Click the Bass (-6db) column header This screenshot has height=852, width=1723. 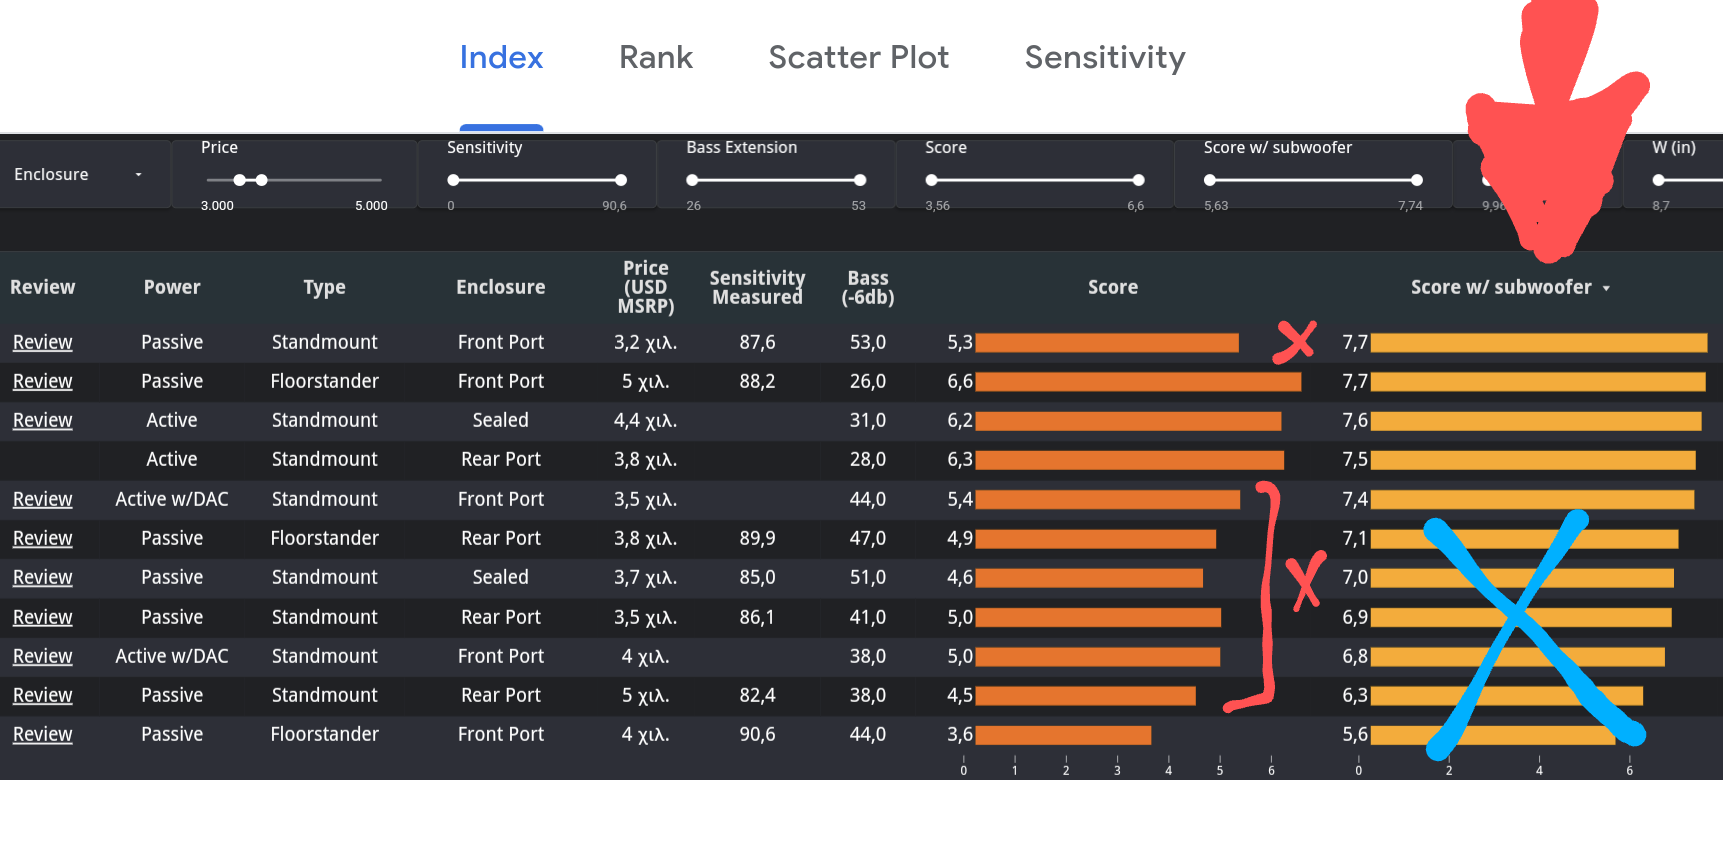[x=867, y=288]
